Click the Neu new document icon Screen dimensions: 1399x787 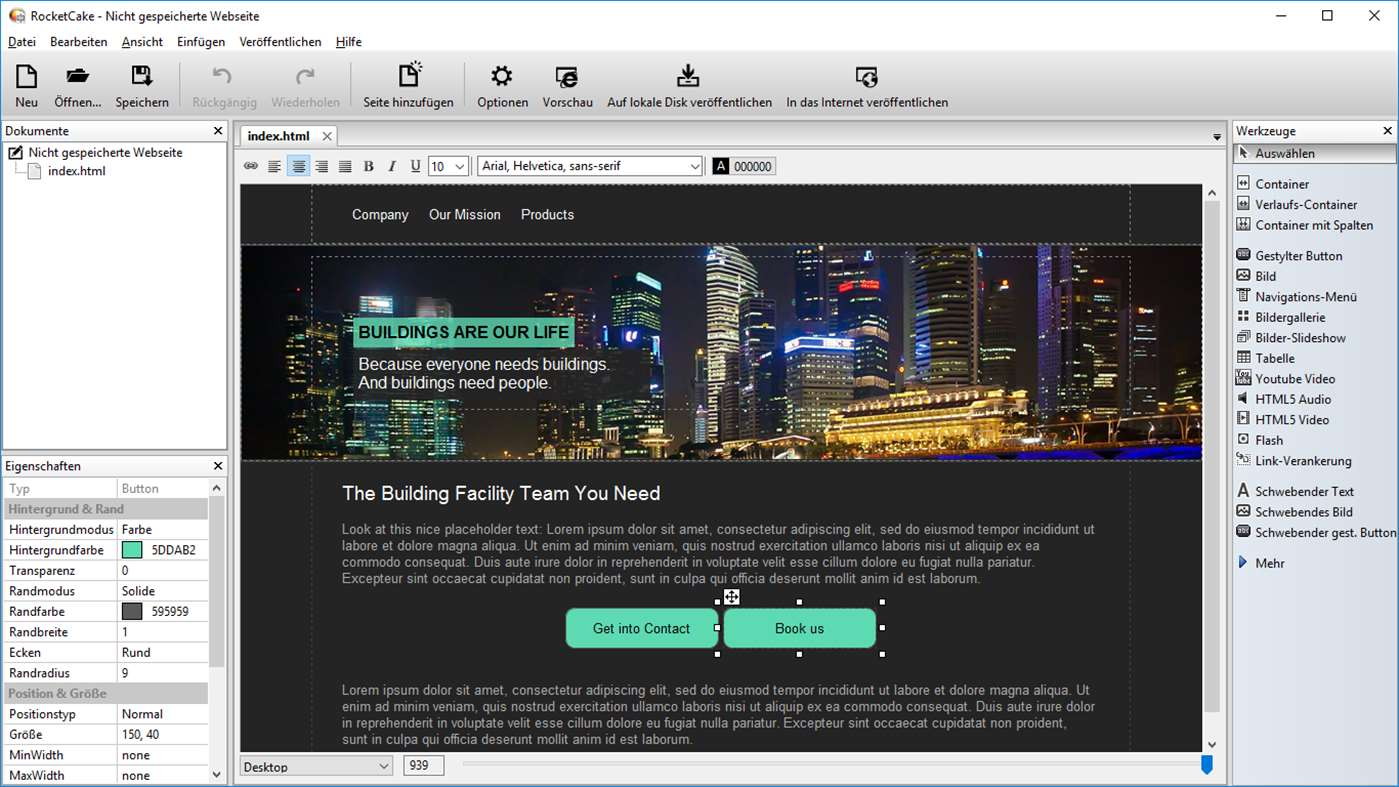(x=26, y=78)
